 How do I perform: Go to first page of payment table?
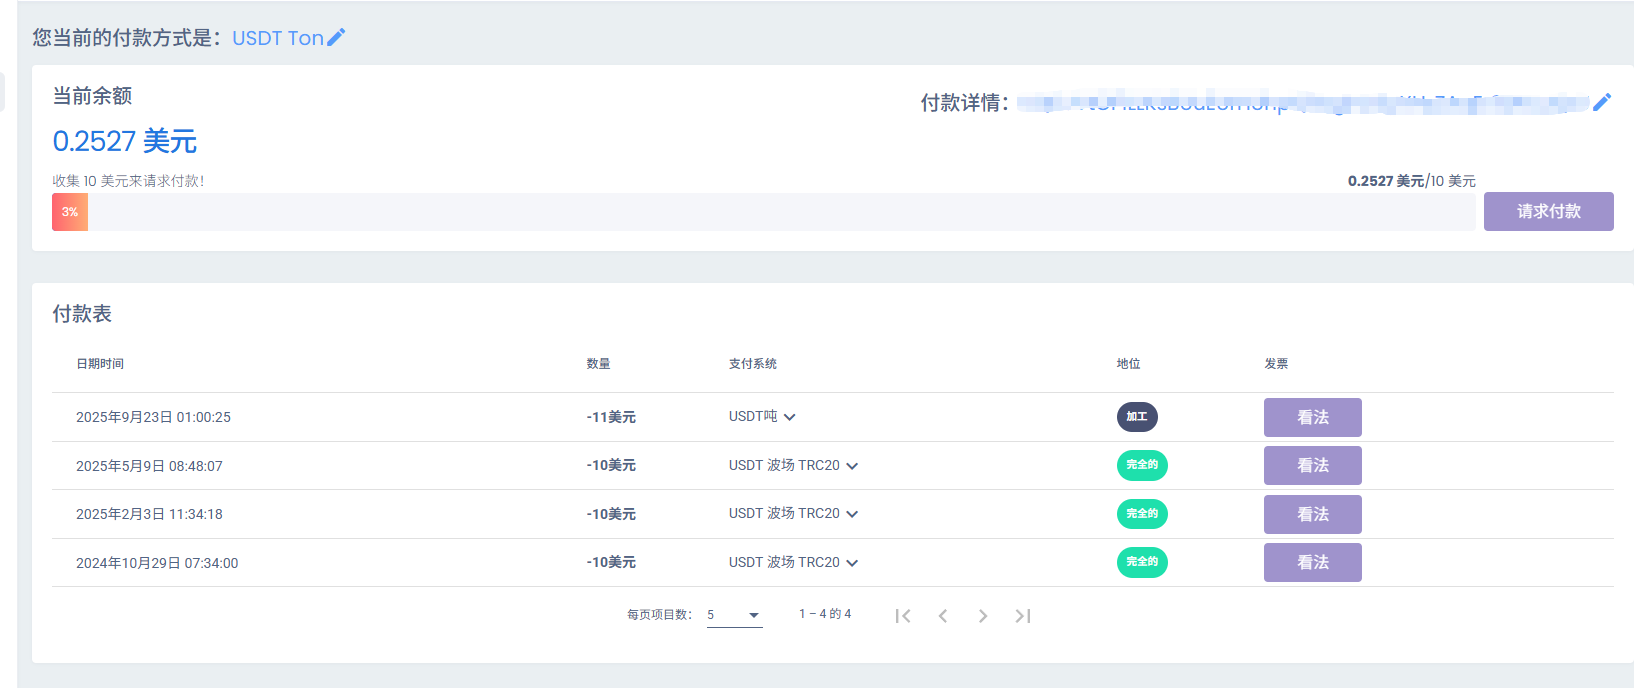903,616
